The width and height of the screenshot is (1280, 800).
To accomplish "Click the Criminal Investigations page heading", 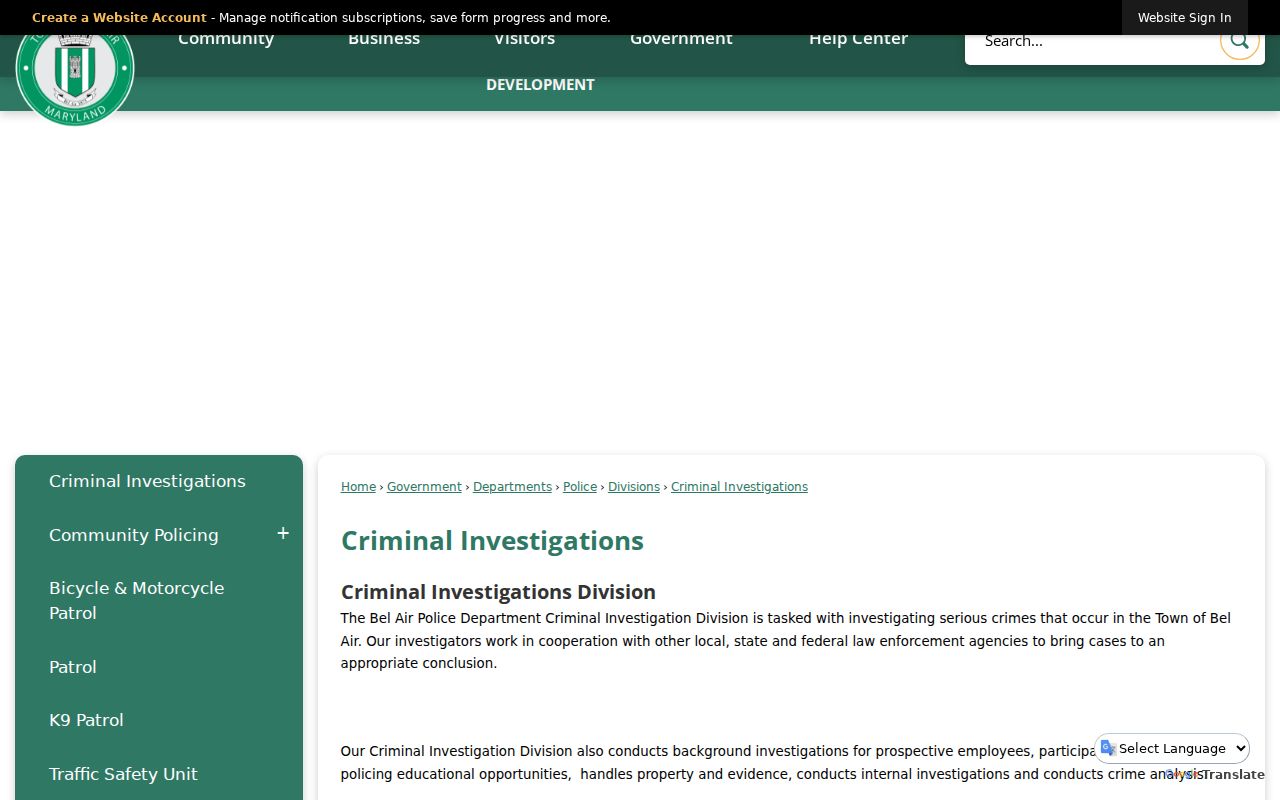I will tap(492, 541).
